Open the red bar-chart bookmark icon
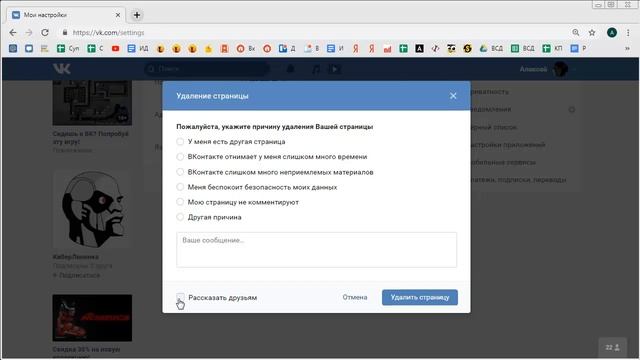 387,49
